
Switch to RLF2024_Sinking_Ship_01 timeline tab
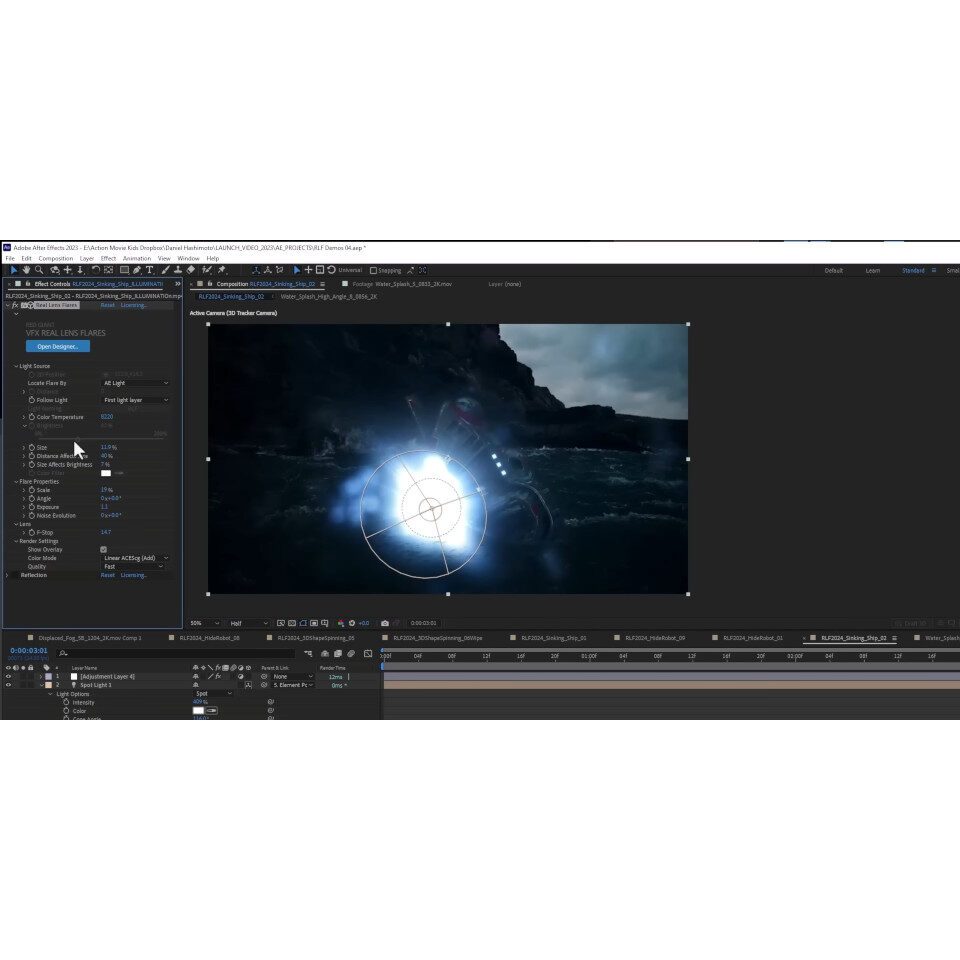(553, 637)
